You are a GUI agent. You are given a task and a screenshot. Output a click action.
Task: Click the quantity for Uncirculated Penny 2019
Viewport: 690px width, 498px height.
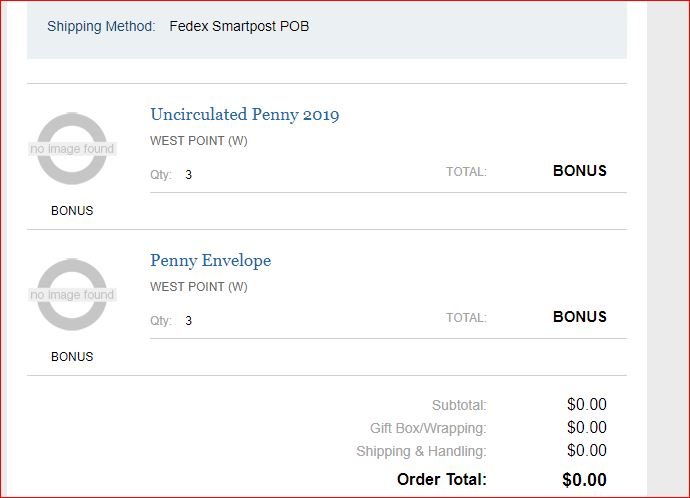click(x=188, y=175)
